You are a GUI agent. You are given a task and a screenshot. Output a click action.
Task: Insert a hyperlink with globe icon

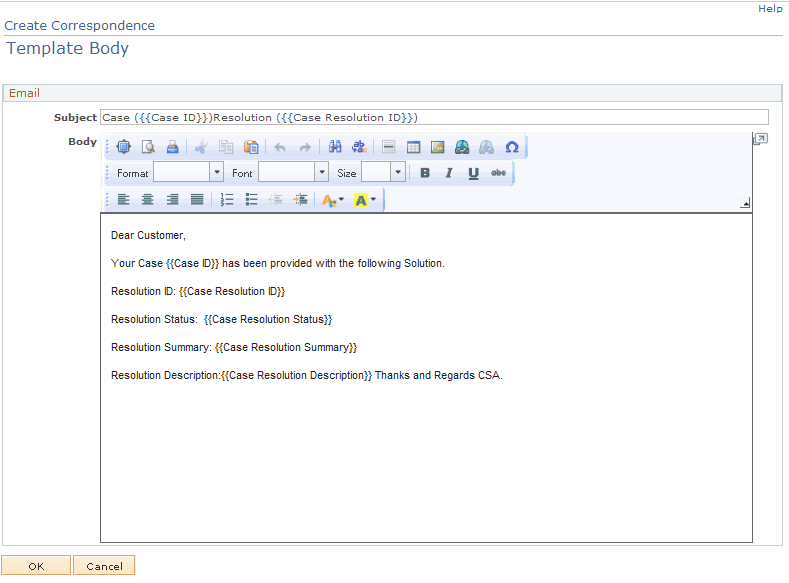point(462,147)
